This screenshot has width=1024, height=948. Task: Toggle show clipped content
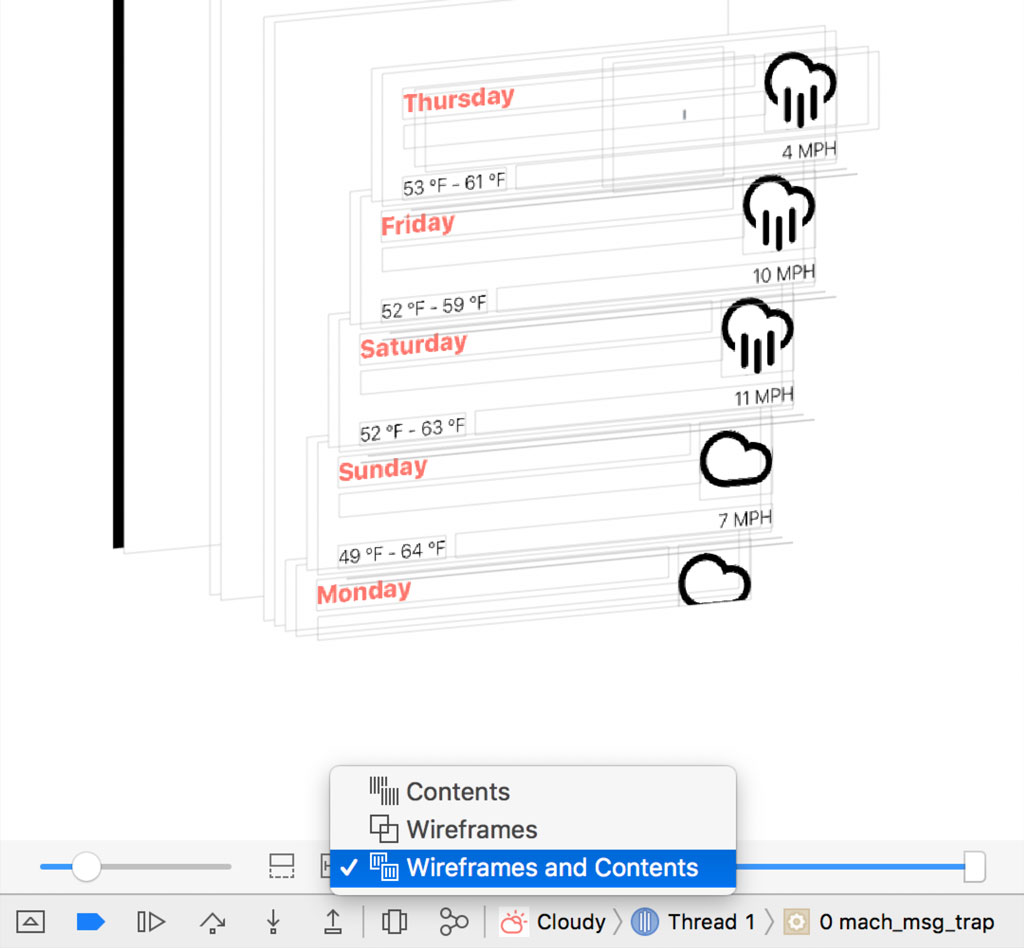pos(281,866)
